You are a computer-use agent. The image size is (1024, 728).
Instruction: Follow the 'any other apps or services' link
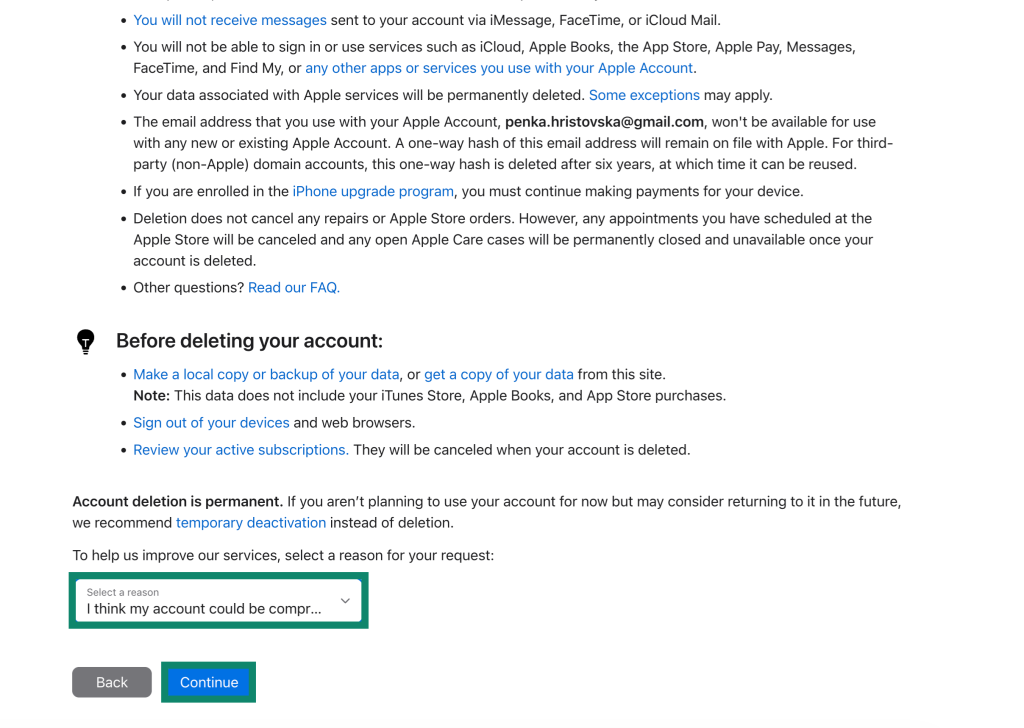click(x=499, y=68)
